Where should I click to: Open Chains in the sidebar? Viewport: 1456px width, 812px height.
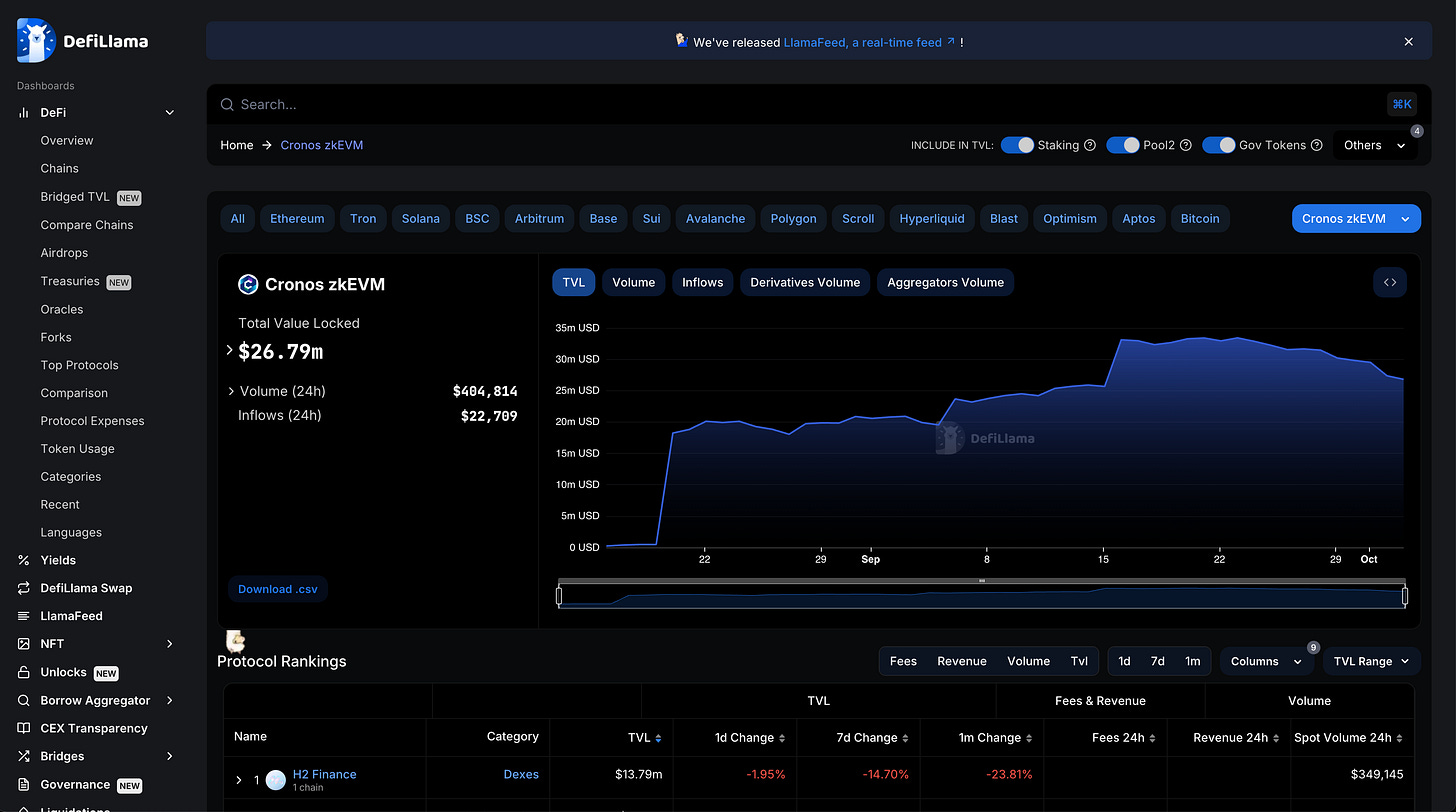tap(60, 168)
